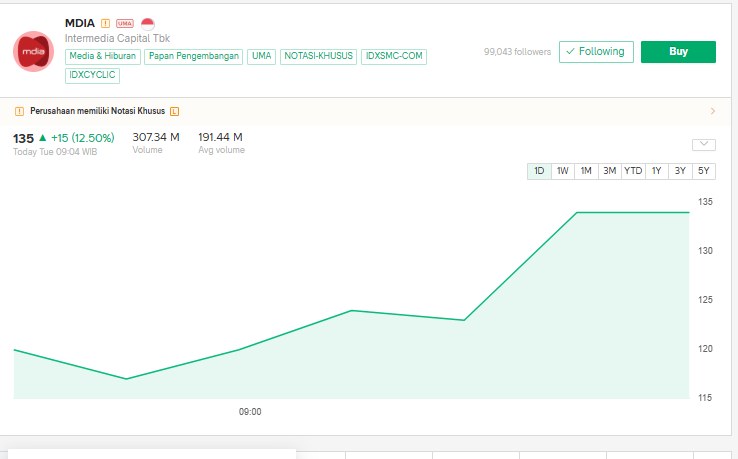
Task: Select the 3M chart range
Action: pyautogui.click(x=610, y=171)
